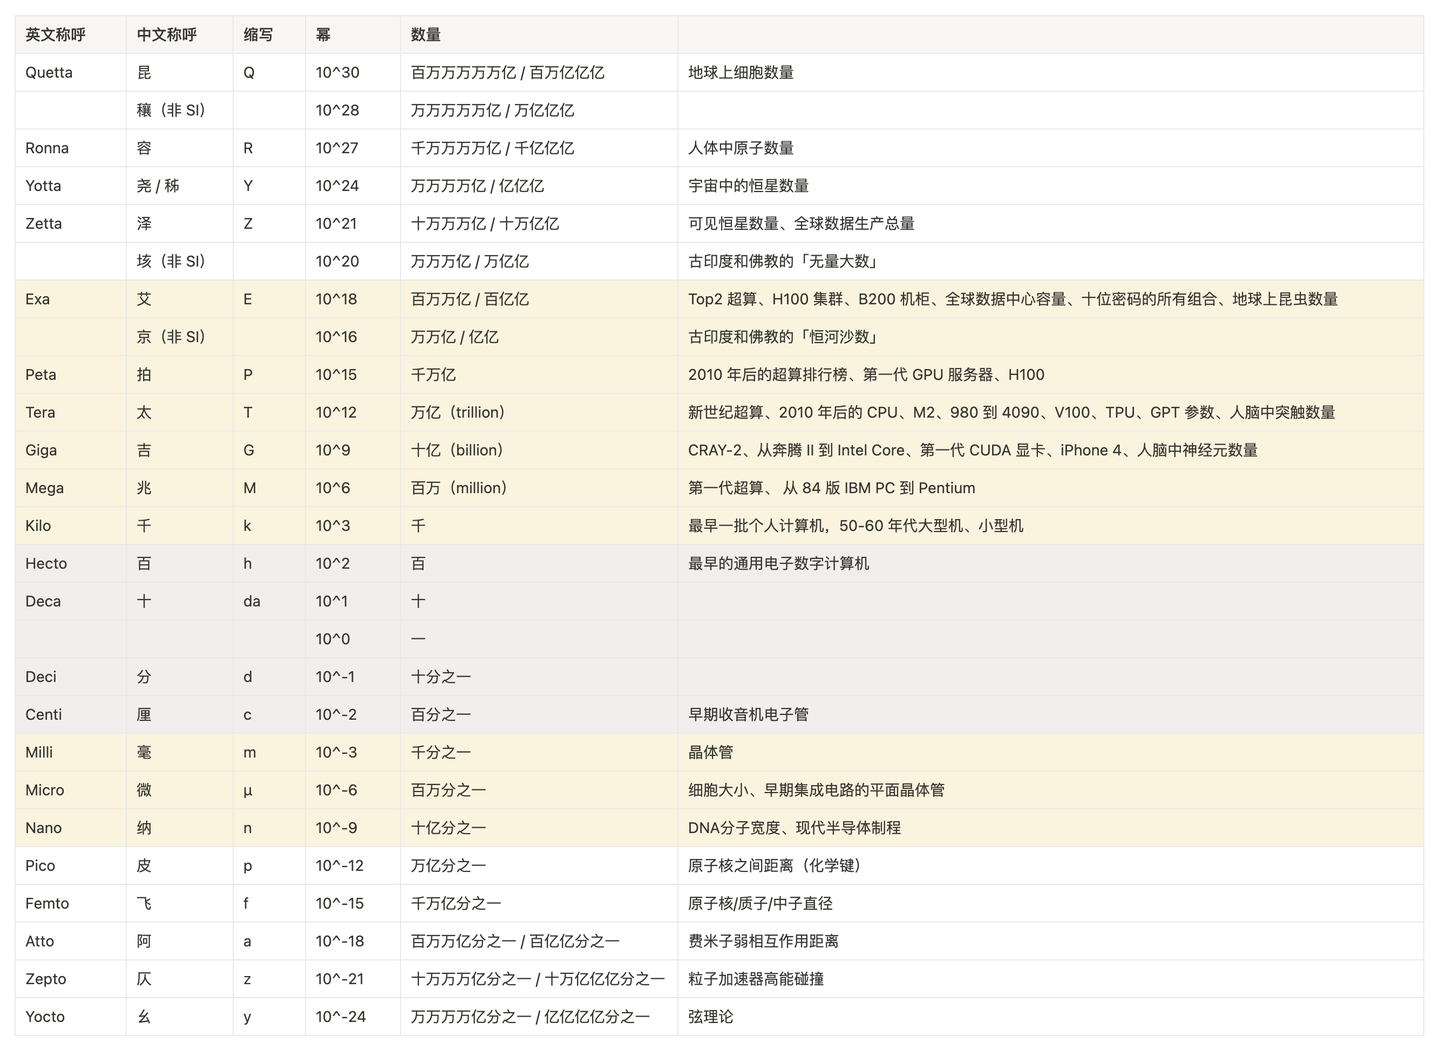Viewport: 1440px width, 1050px height.
Task: Select the 10^-15 power cell
Action: tap(352, 904)
